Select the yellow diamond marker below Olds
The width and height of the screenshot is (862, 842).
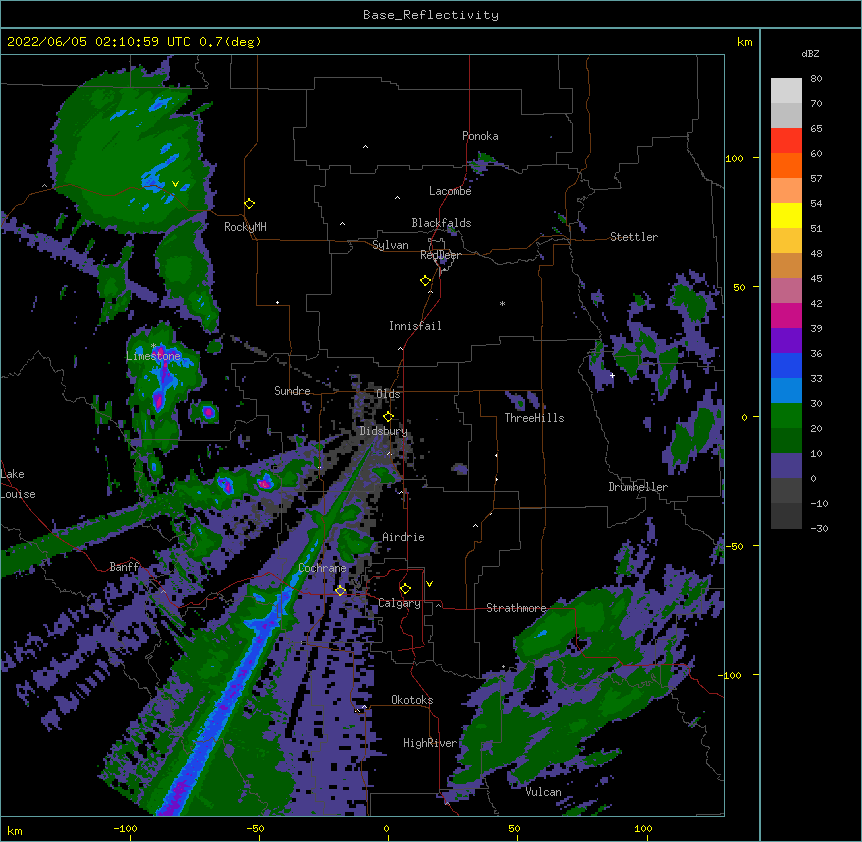click(388, 417)
